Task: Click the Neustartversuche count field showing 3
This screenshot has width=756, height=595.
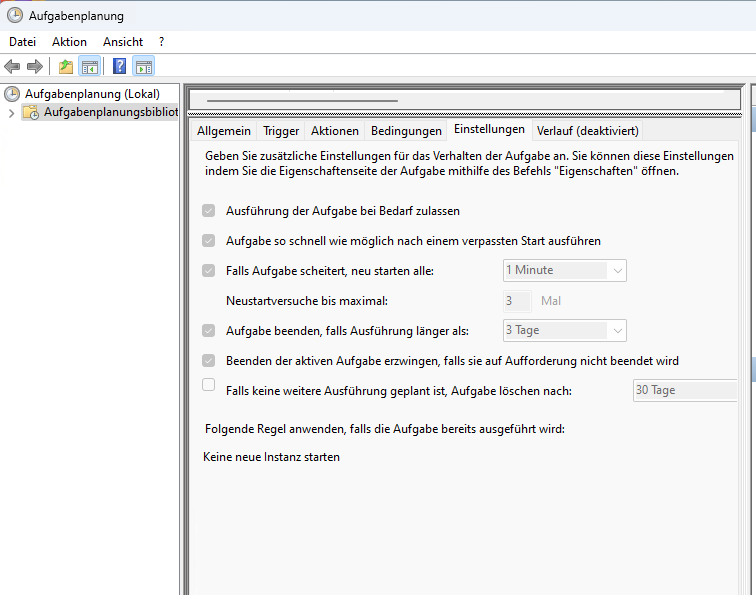Action: (x=517, y=301)
